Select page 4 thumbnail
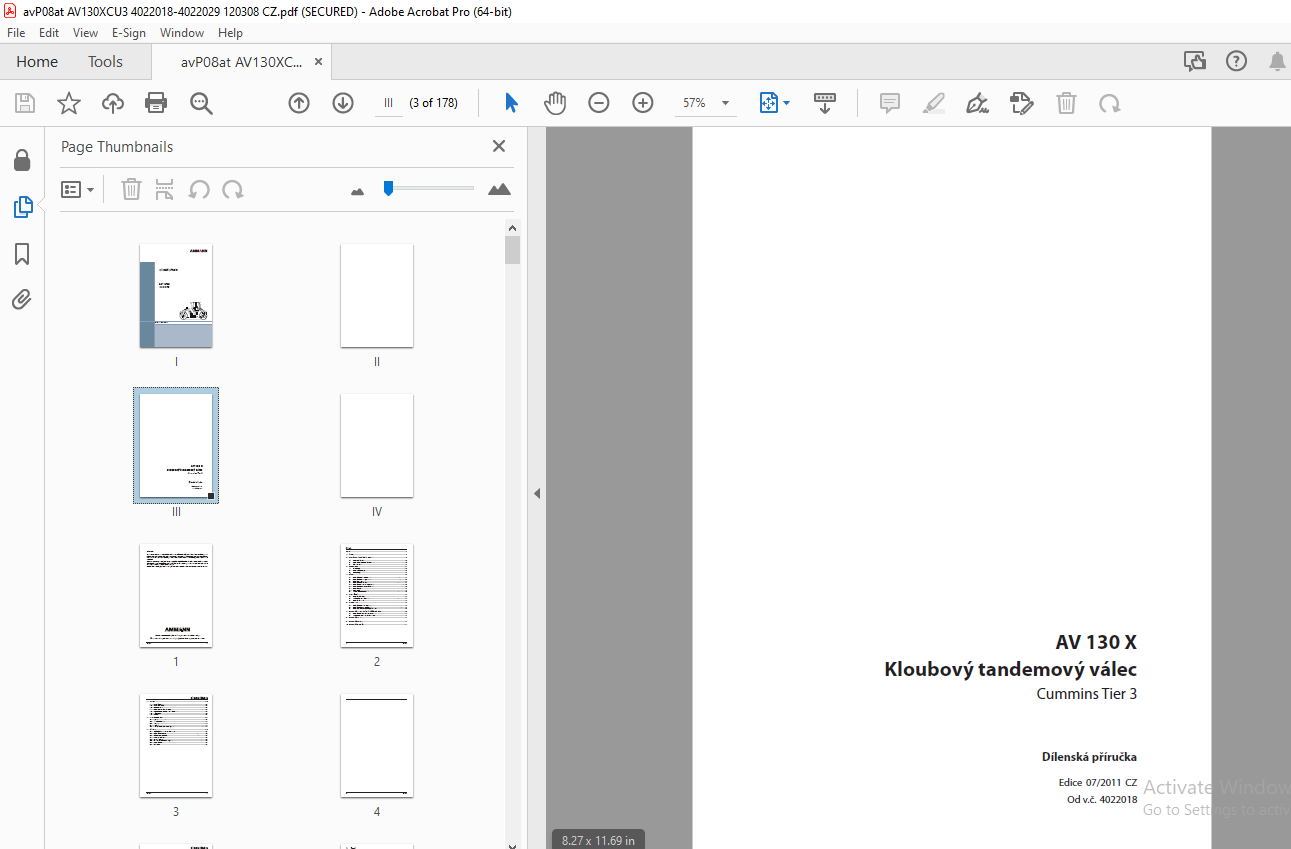 pyautogui.click(x=377, y=746)
